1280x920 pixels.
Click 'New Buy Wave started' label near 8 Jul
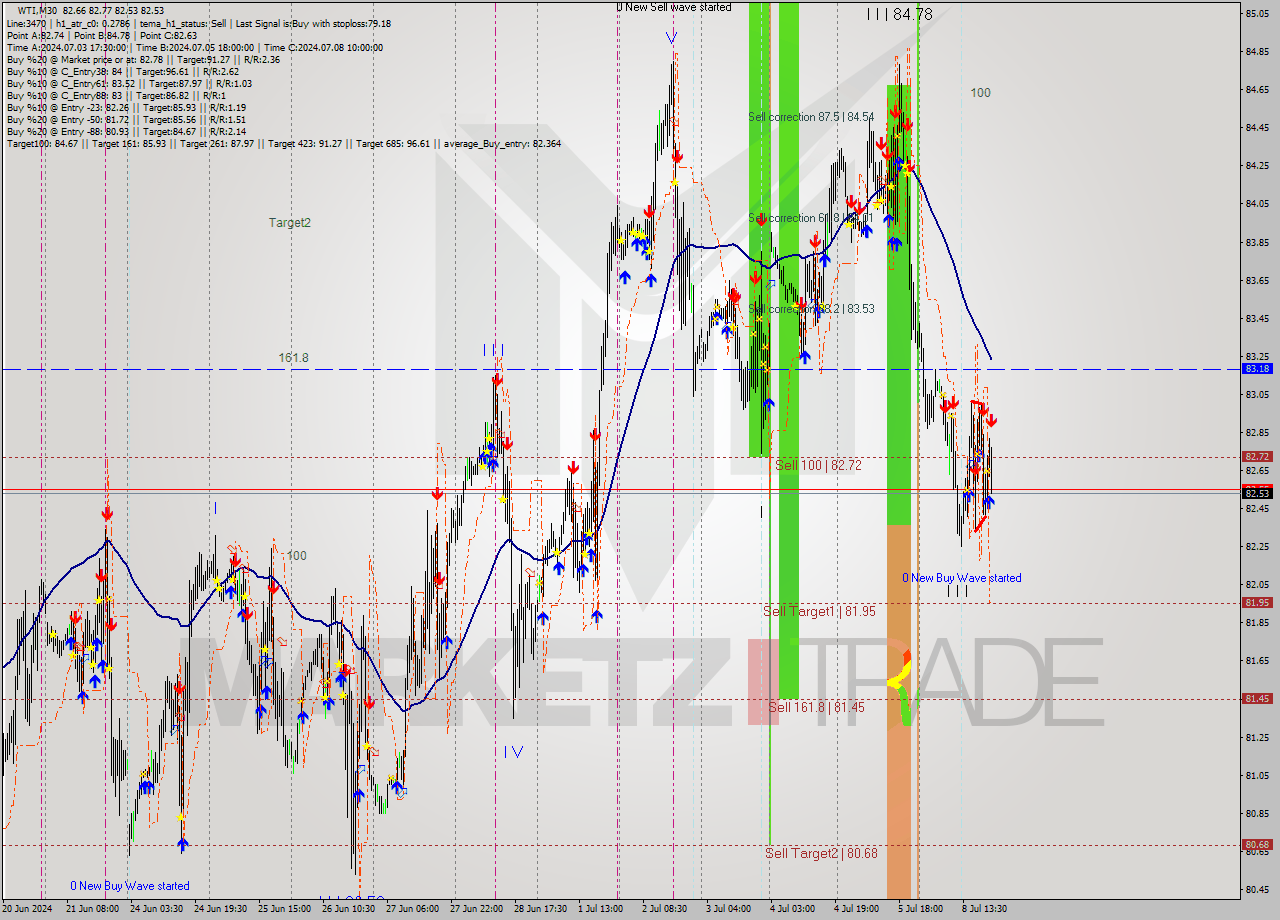pyautogui.click(x=962, y=578)
